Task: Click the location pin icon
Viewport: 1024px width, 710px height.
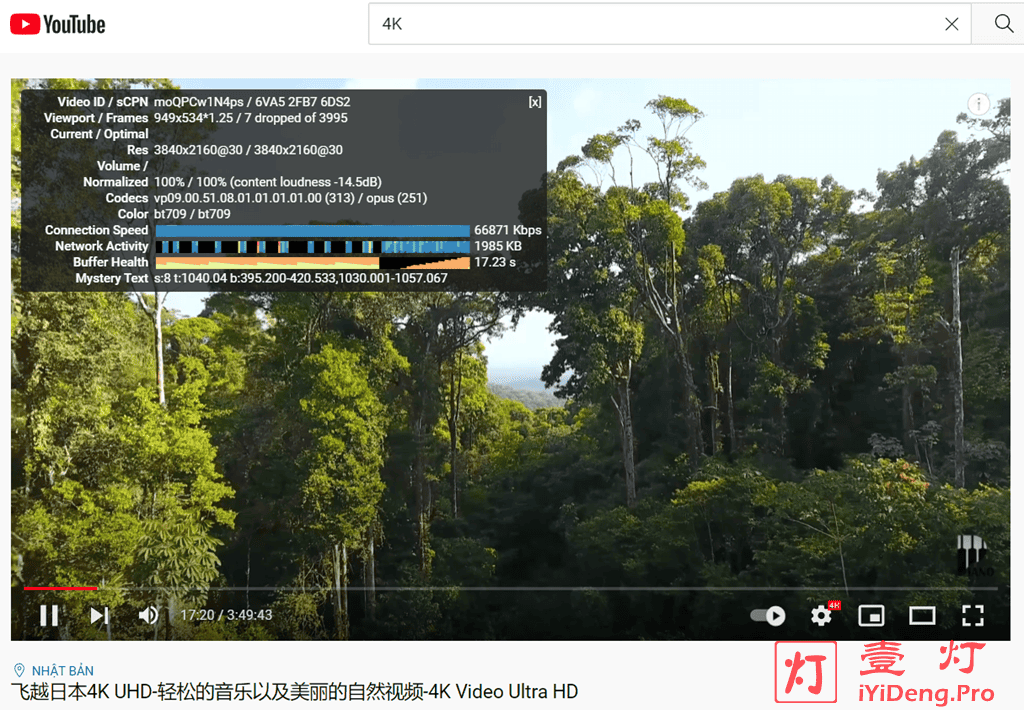Action: [20, 670]
